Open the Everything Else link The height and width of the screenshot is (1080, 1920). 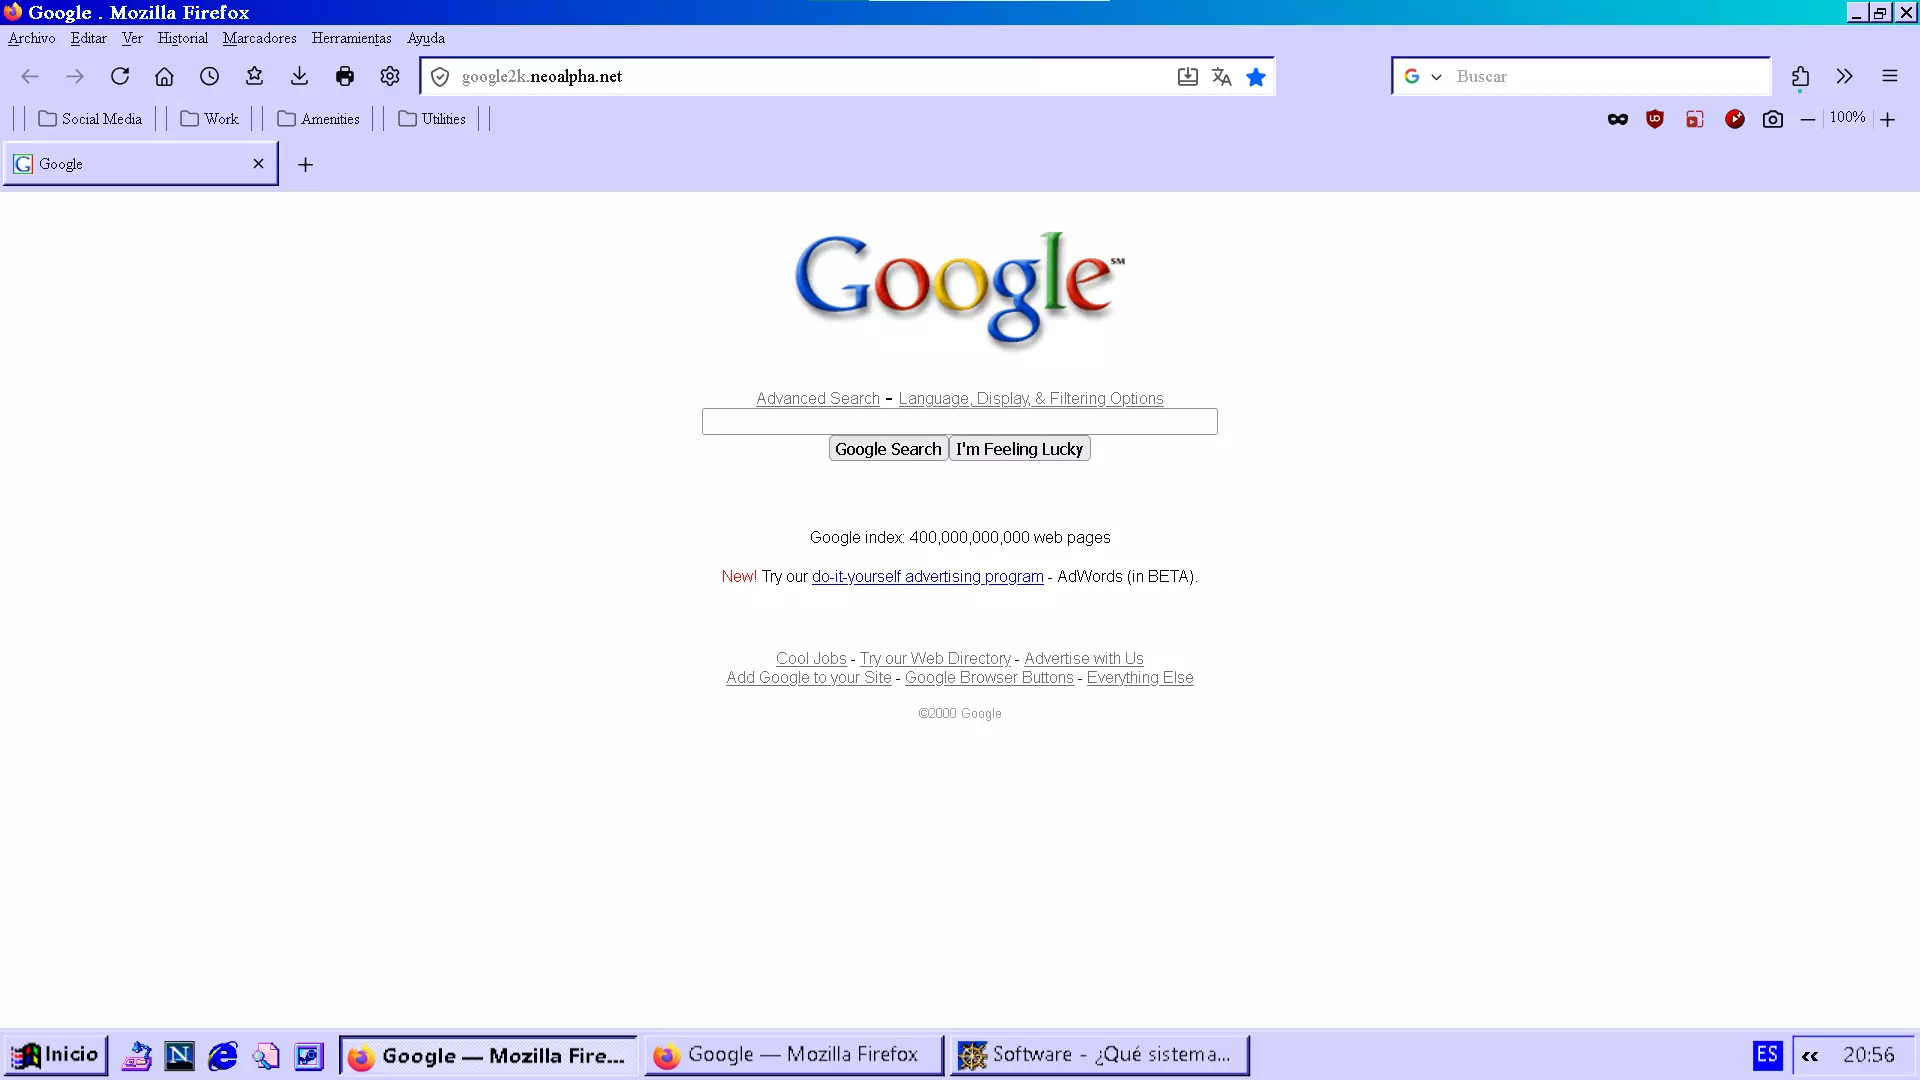(x=1140, y=677)
